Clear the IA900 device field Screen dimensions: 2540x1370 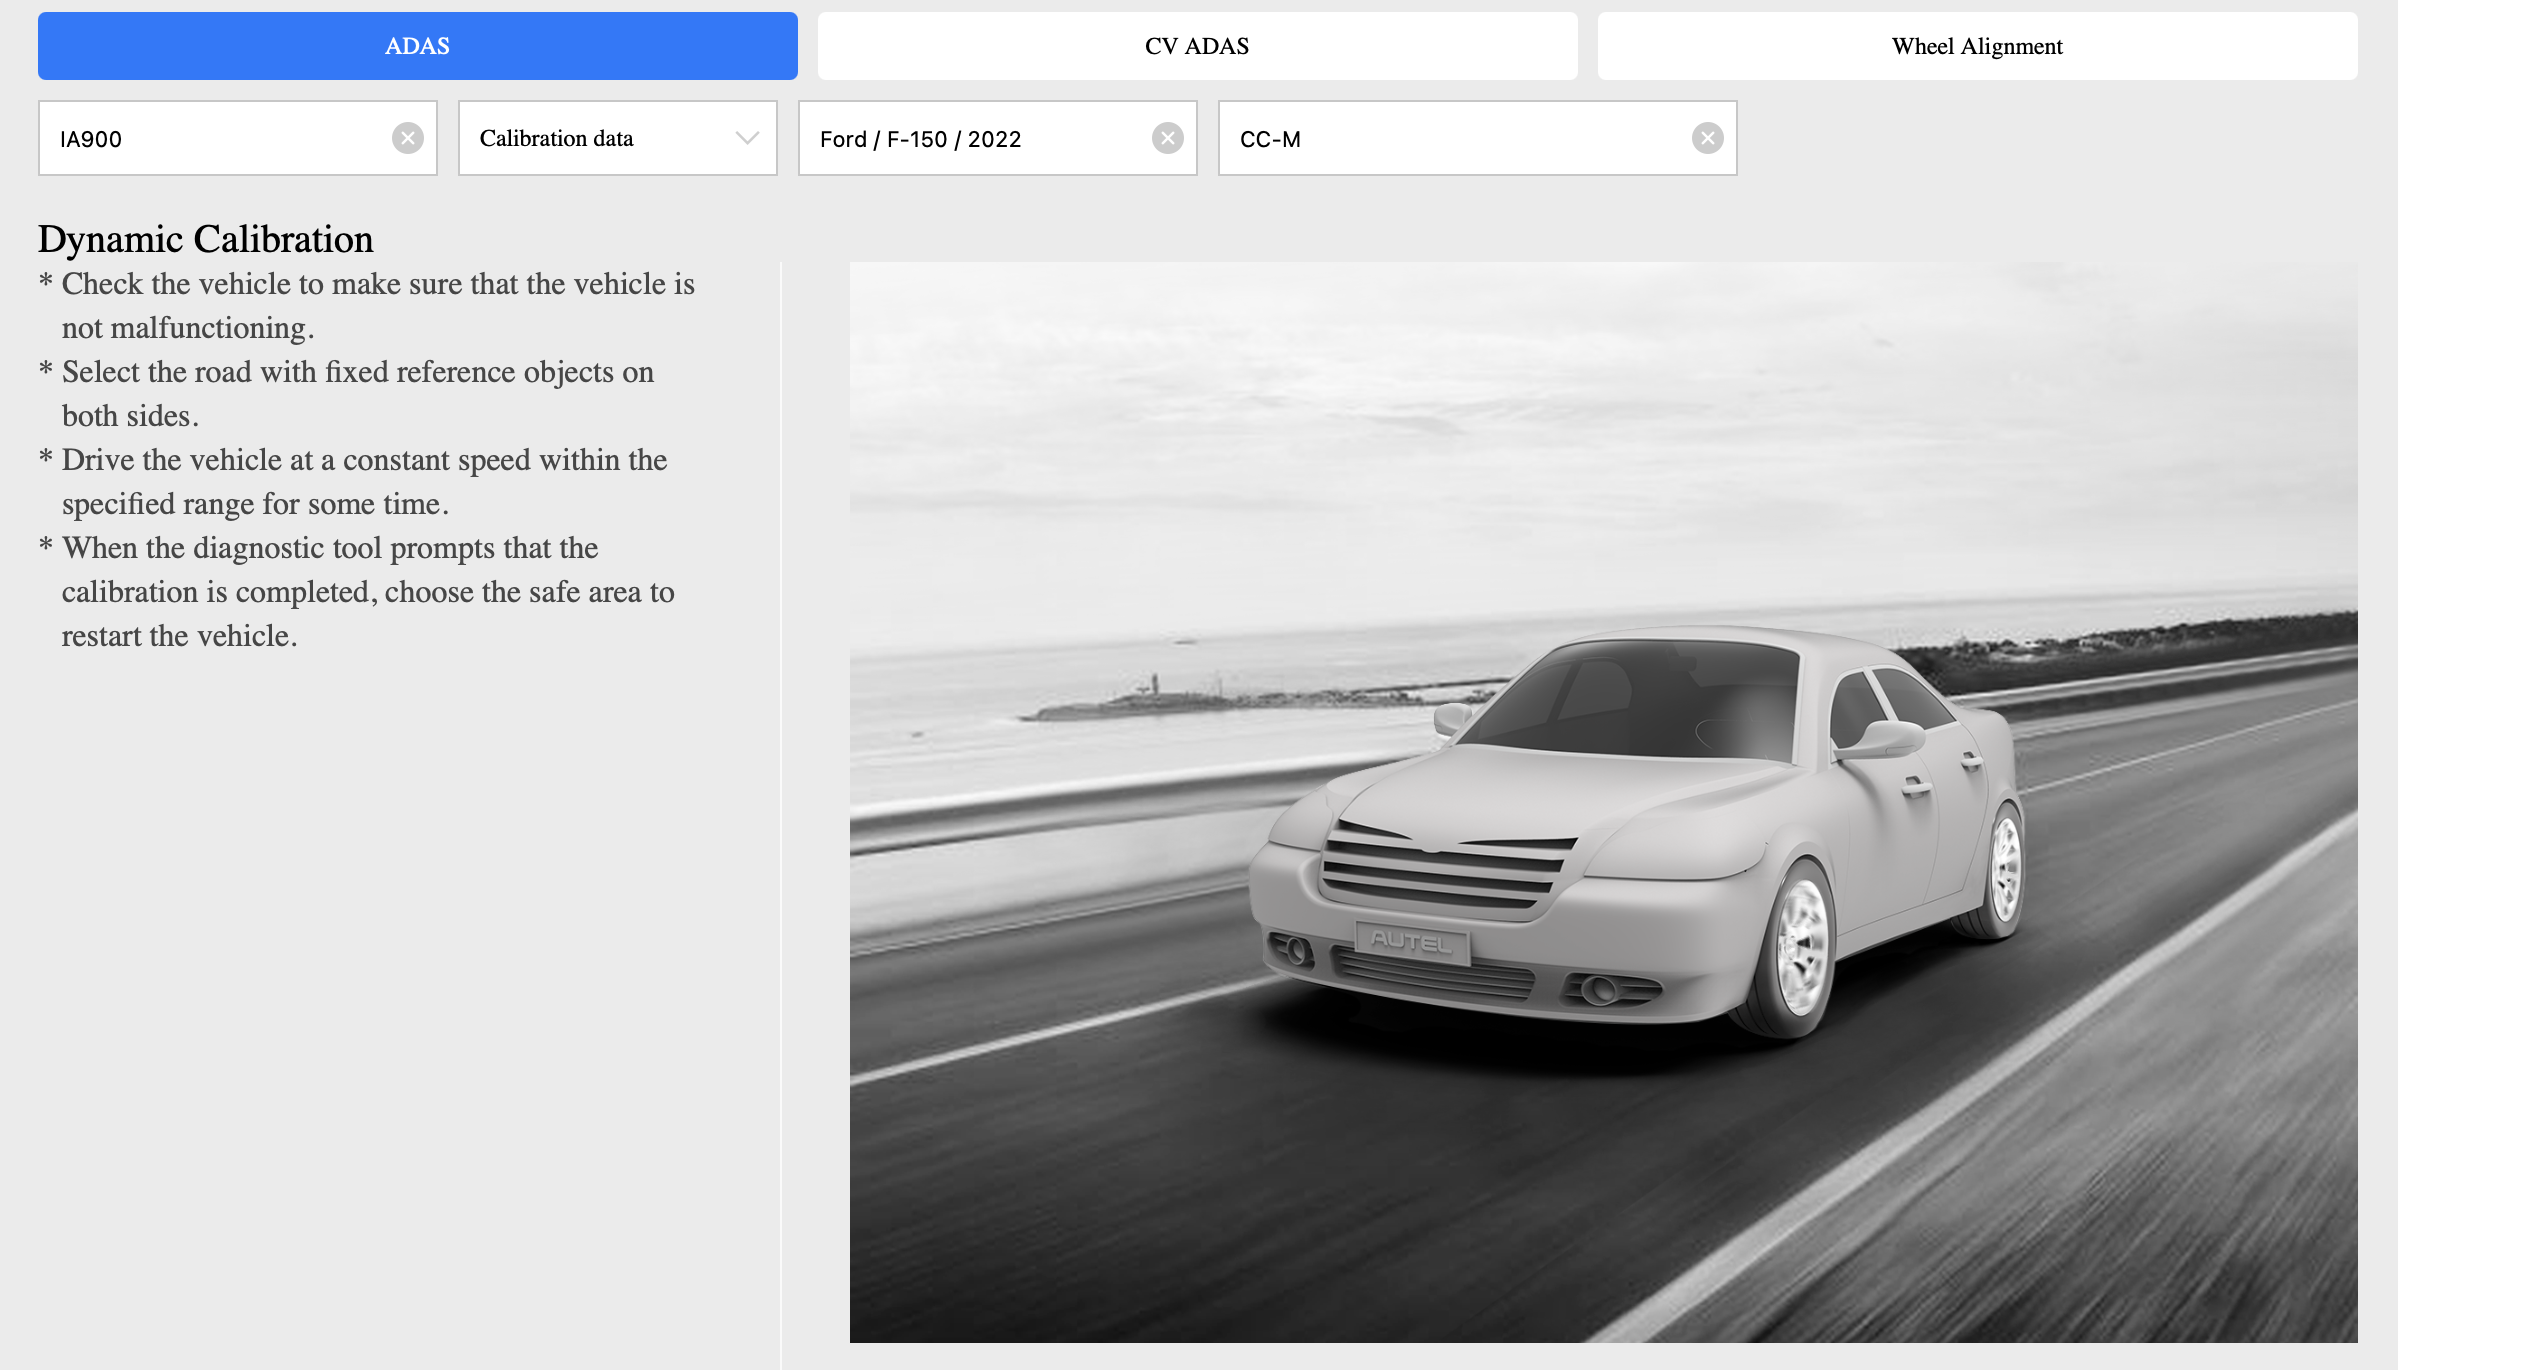click(x=407, y=138)
